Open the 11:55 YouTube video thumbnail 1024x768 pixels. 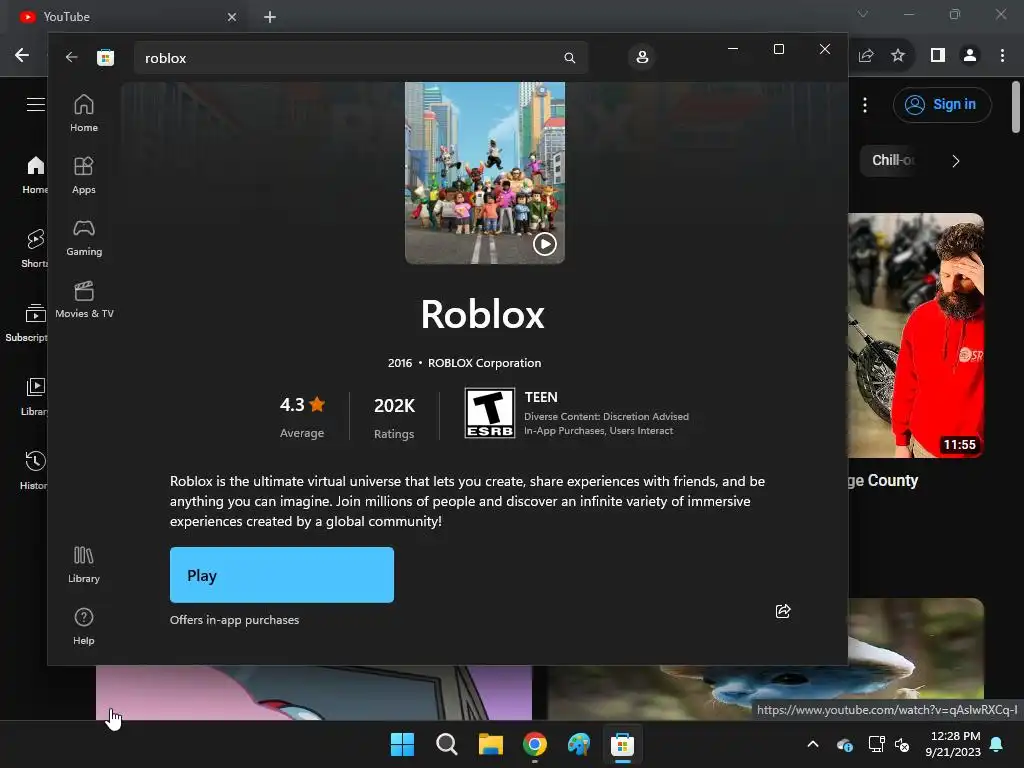click(916, 335)
